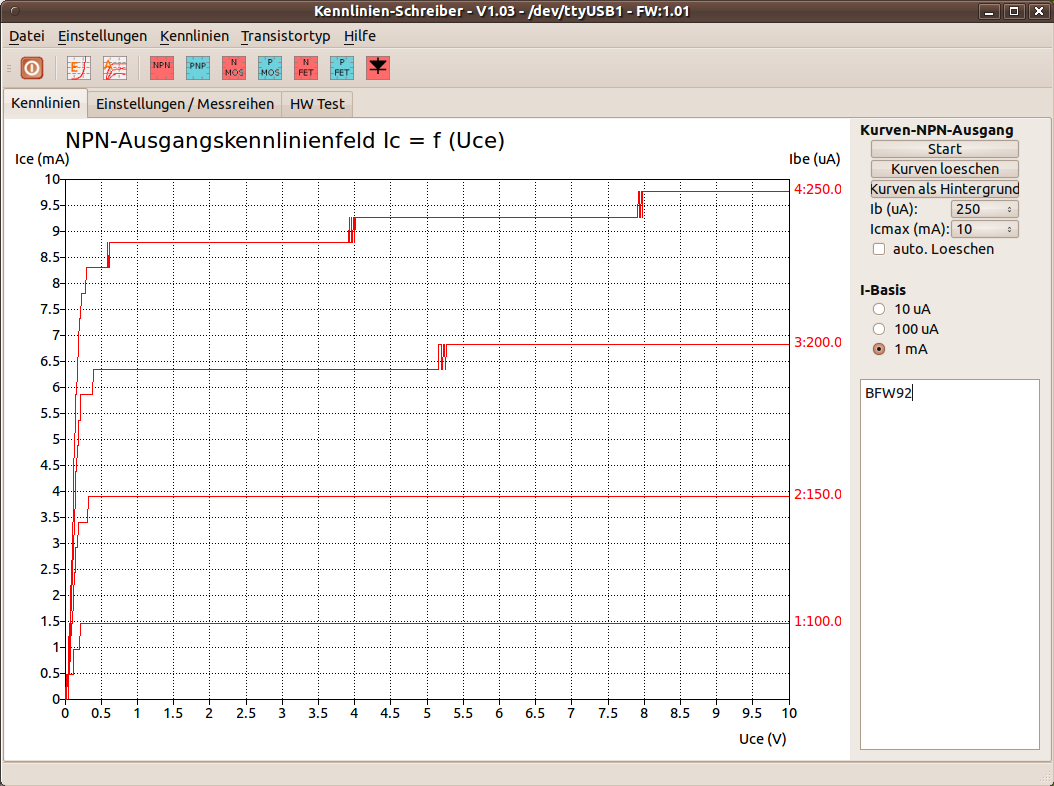The image size is (1054, 786).
Task: Choose the P MOS transistor icon
Action: click(x=270, y=68)
